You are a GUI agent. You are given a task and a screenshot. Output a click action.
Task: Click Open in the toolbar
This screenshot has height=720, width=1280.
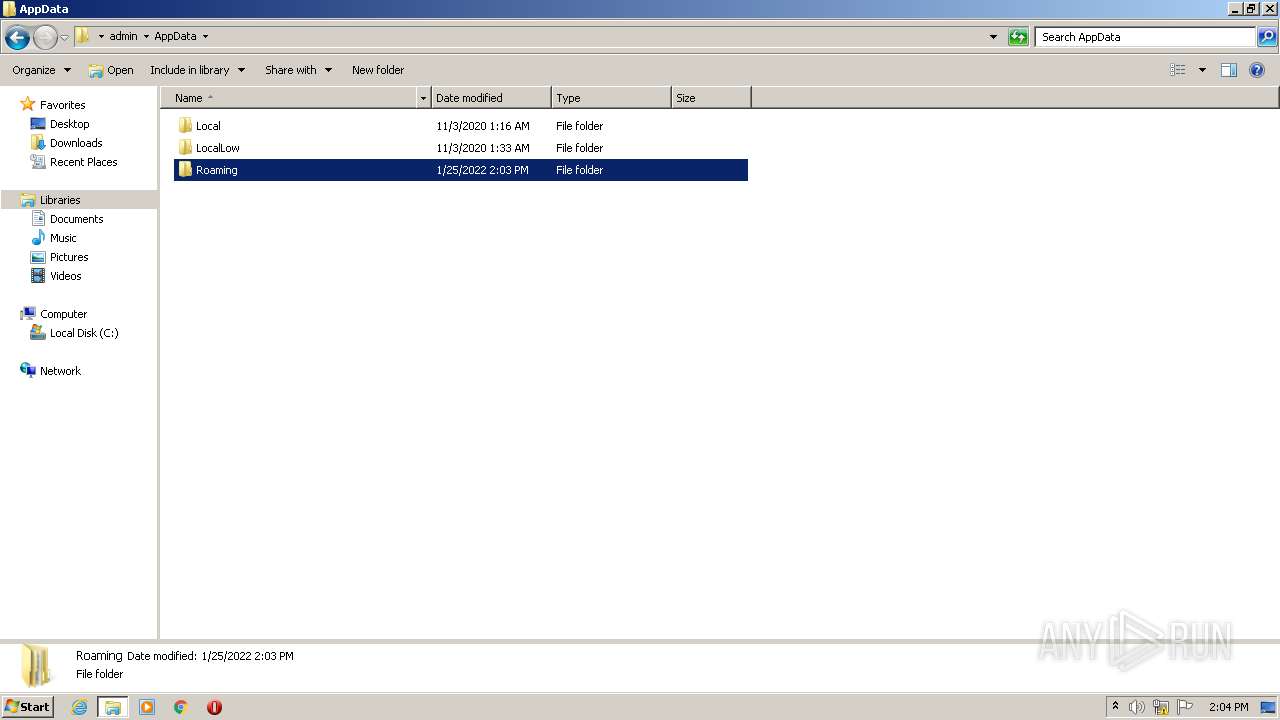111,70
